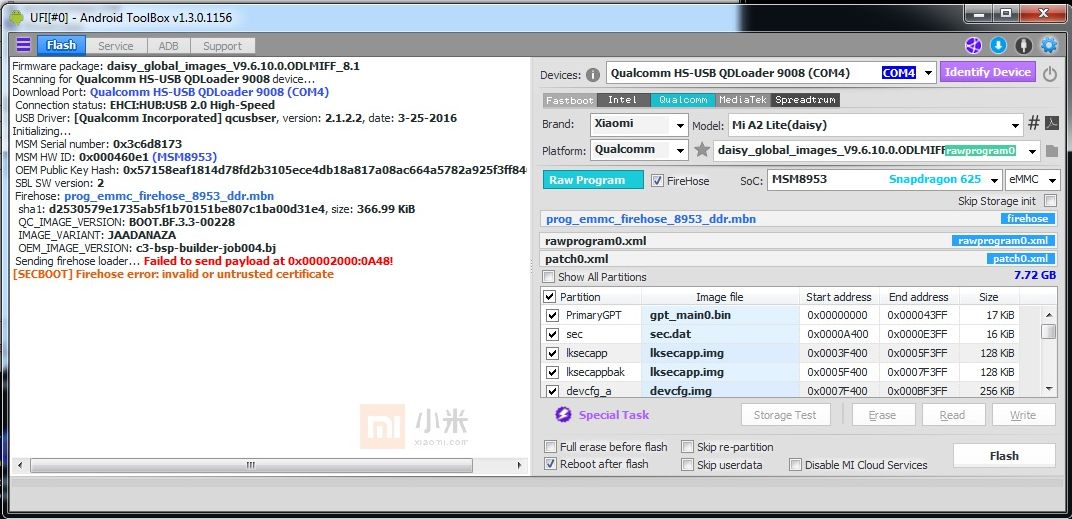The height and width of the screenshot is (519, 1072).
Task: Switch to the Service tab
Action: click(116, 46)
